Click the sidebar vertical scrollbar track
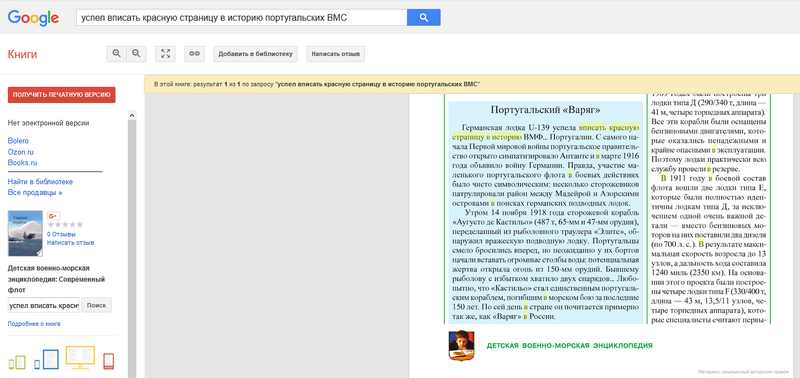This screenshot has height=378, width=800. tap(132, 249)
